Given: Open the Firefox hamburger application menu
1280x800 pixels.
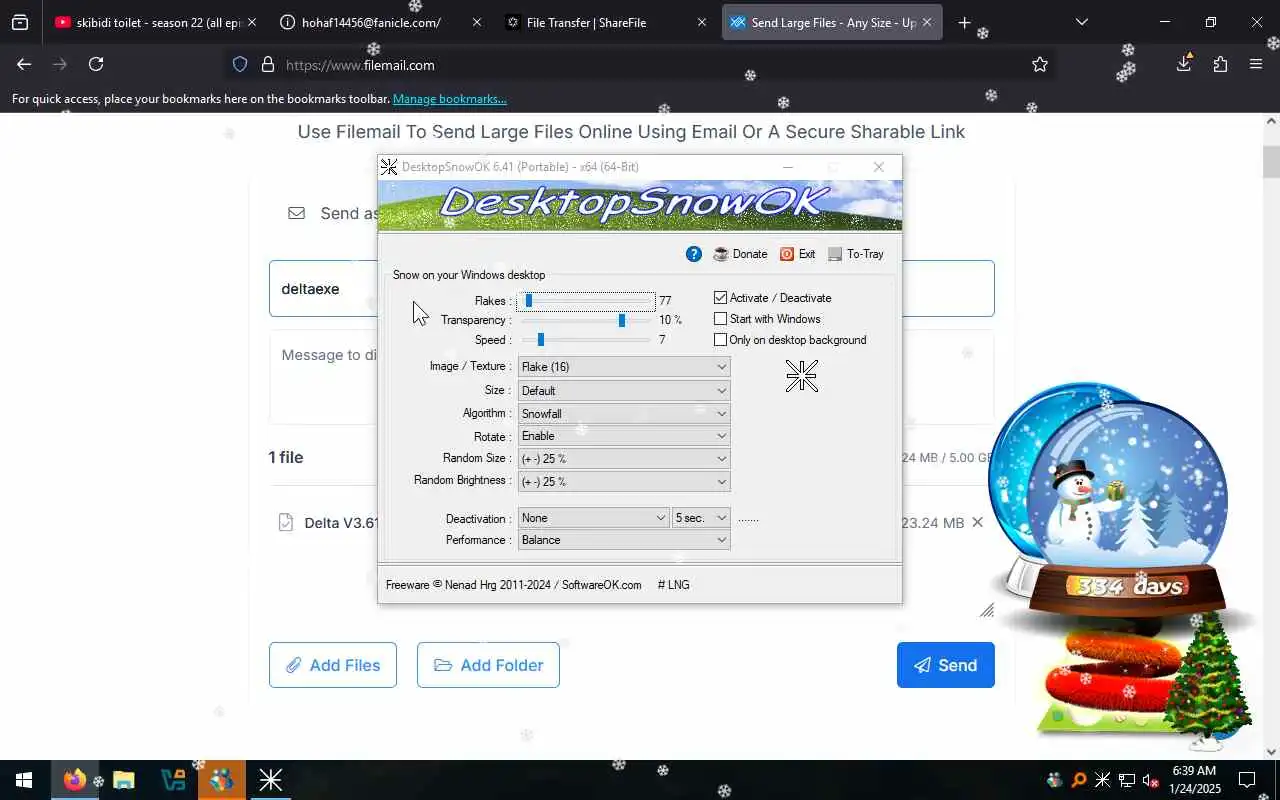Looking at the screenshot, I should pos(1256,64).
